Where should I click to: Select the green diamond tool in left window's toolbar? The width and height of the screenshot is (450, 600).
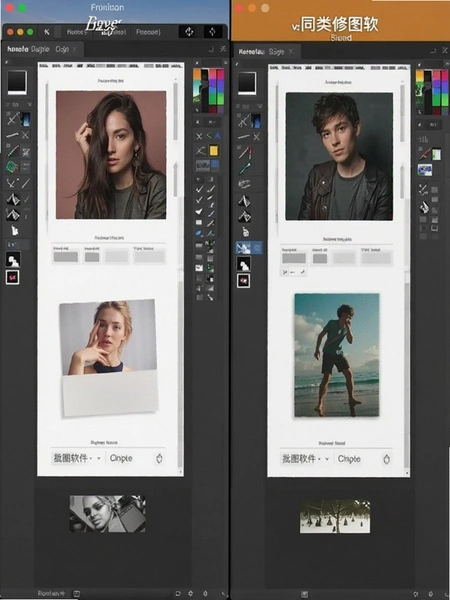pos(12,166)
